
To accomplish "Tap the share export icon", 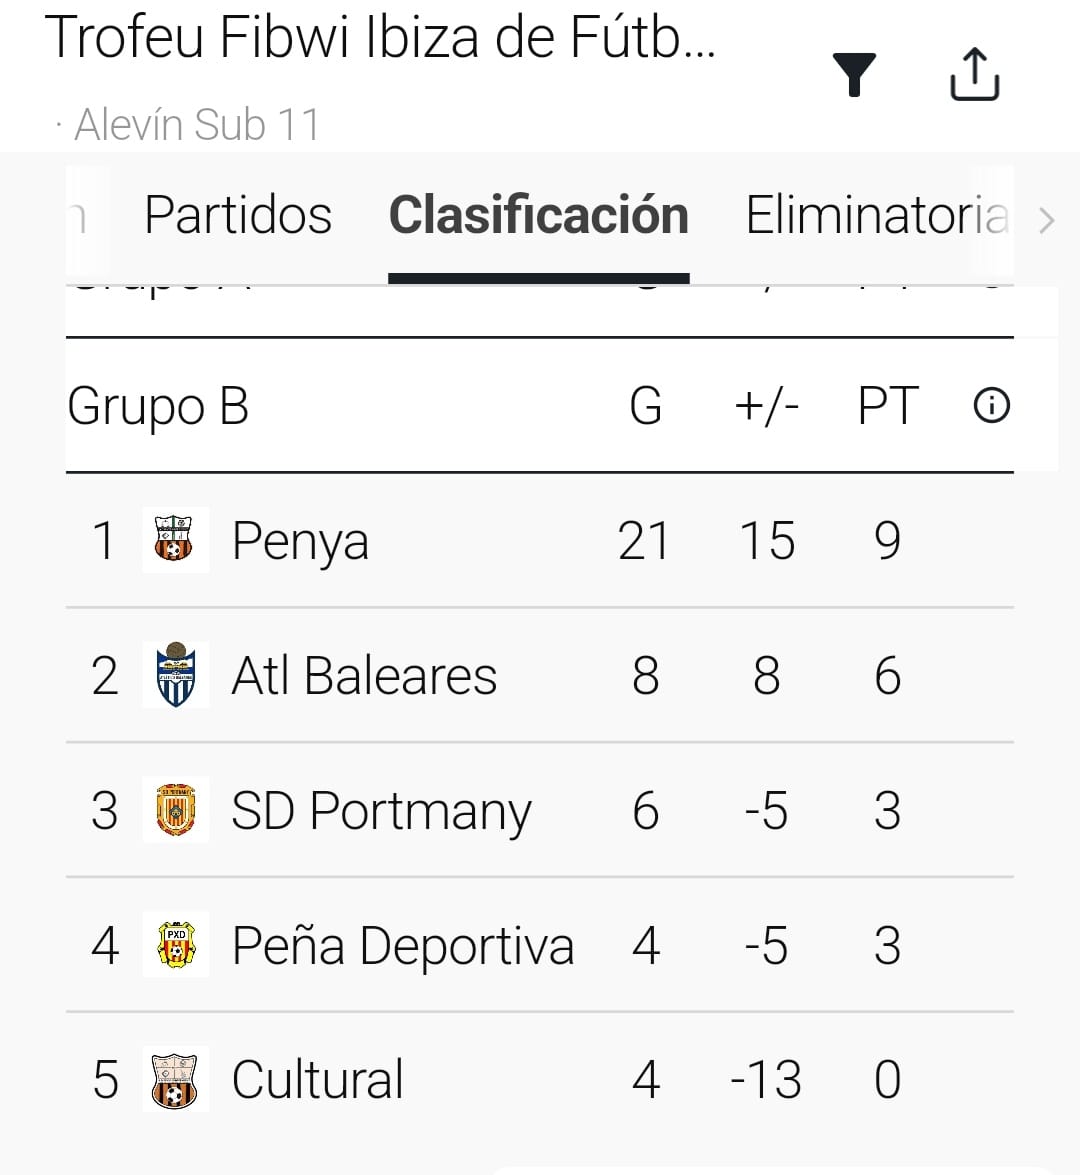I will 974,75.
